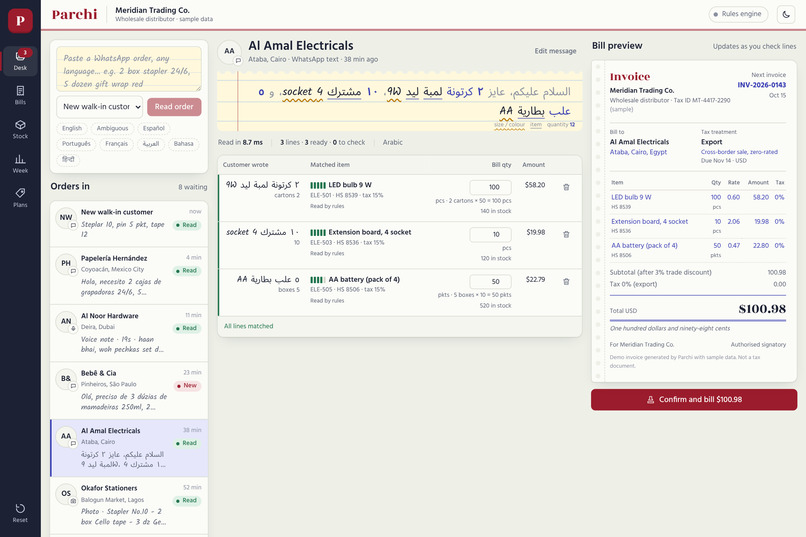806x537 pixels.
Task: Focus the paste WhatsApp order text area
Action: click(129, 69)
